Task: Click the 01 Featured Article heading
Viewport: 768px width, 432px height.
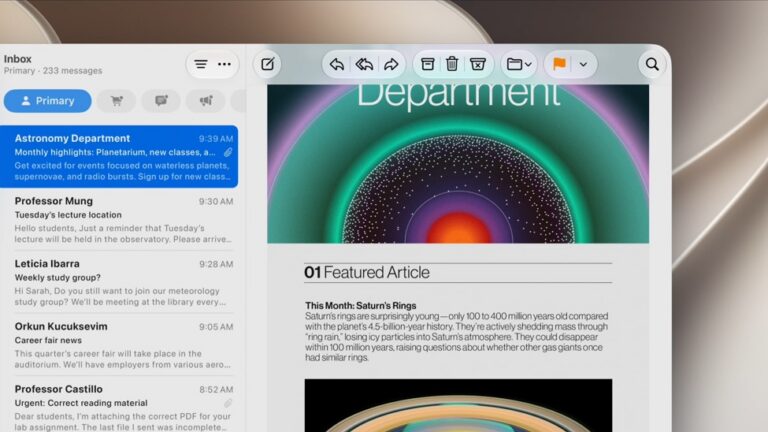Action: coord(367,272)
